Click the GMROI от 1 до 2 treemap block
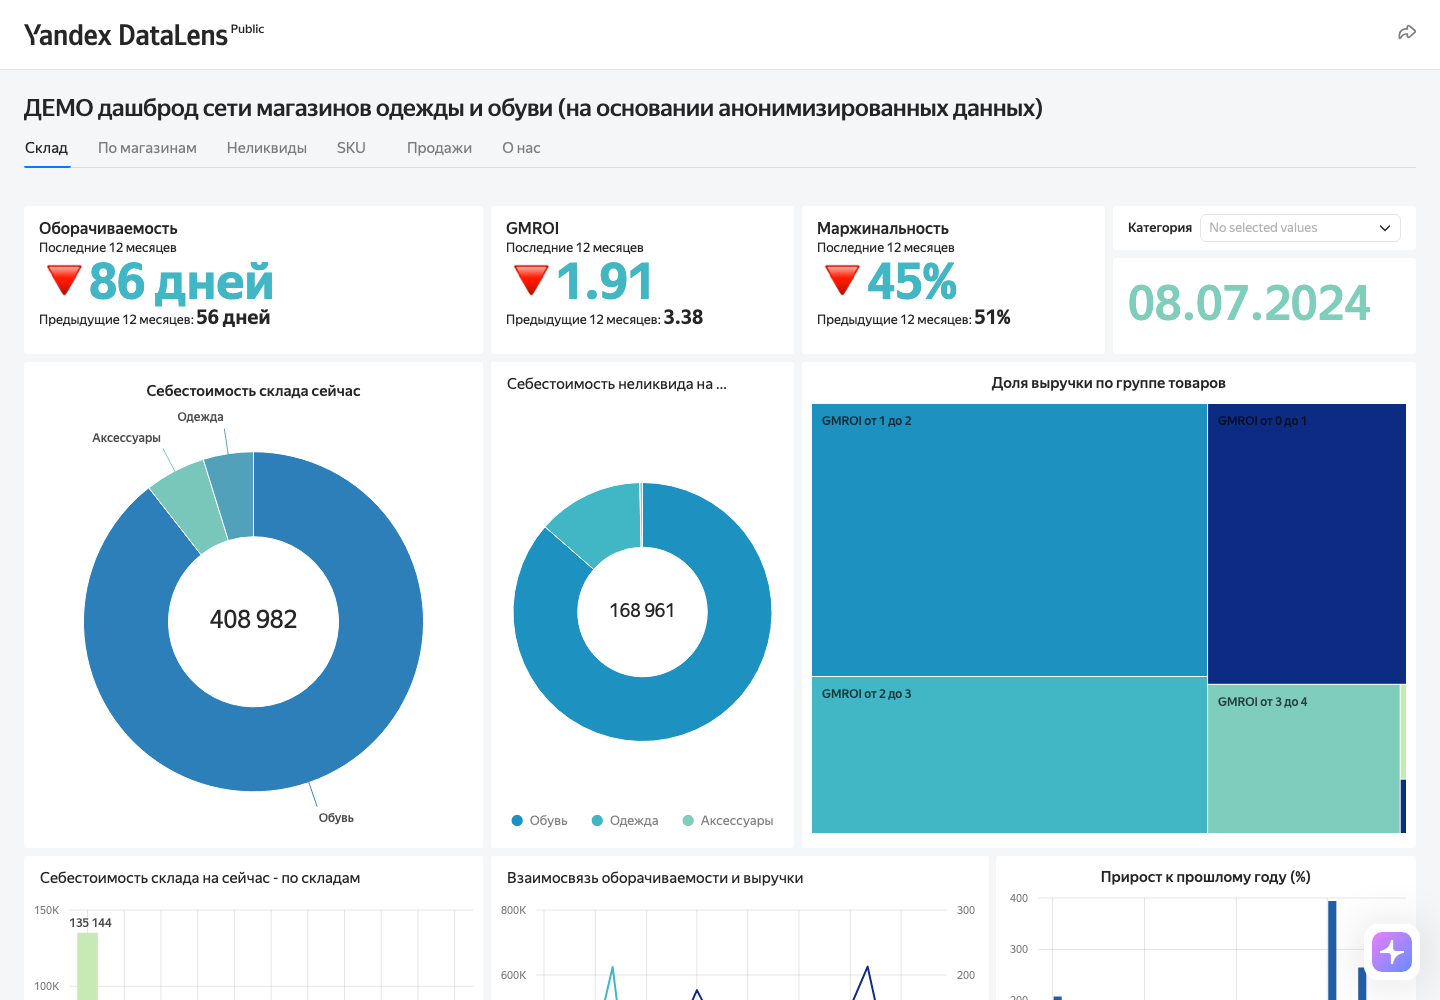 [1009, 540]
